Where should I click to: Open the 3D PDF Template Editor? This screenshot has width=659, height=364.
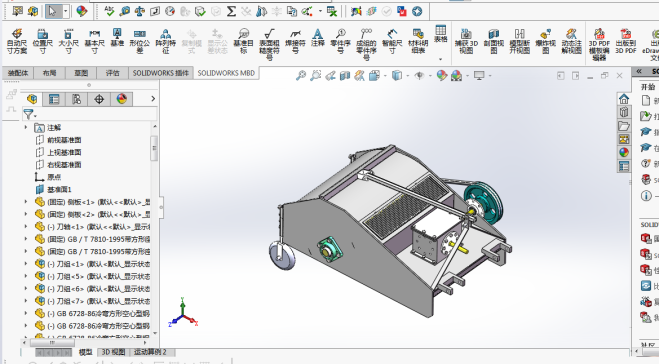pyautogui.click(x=599, y=44)
